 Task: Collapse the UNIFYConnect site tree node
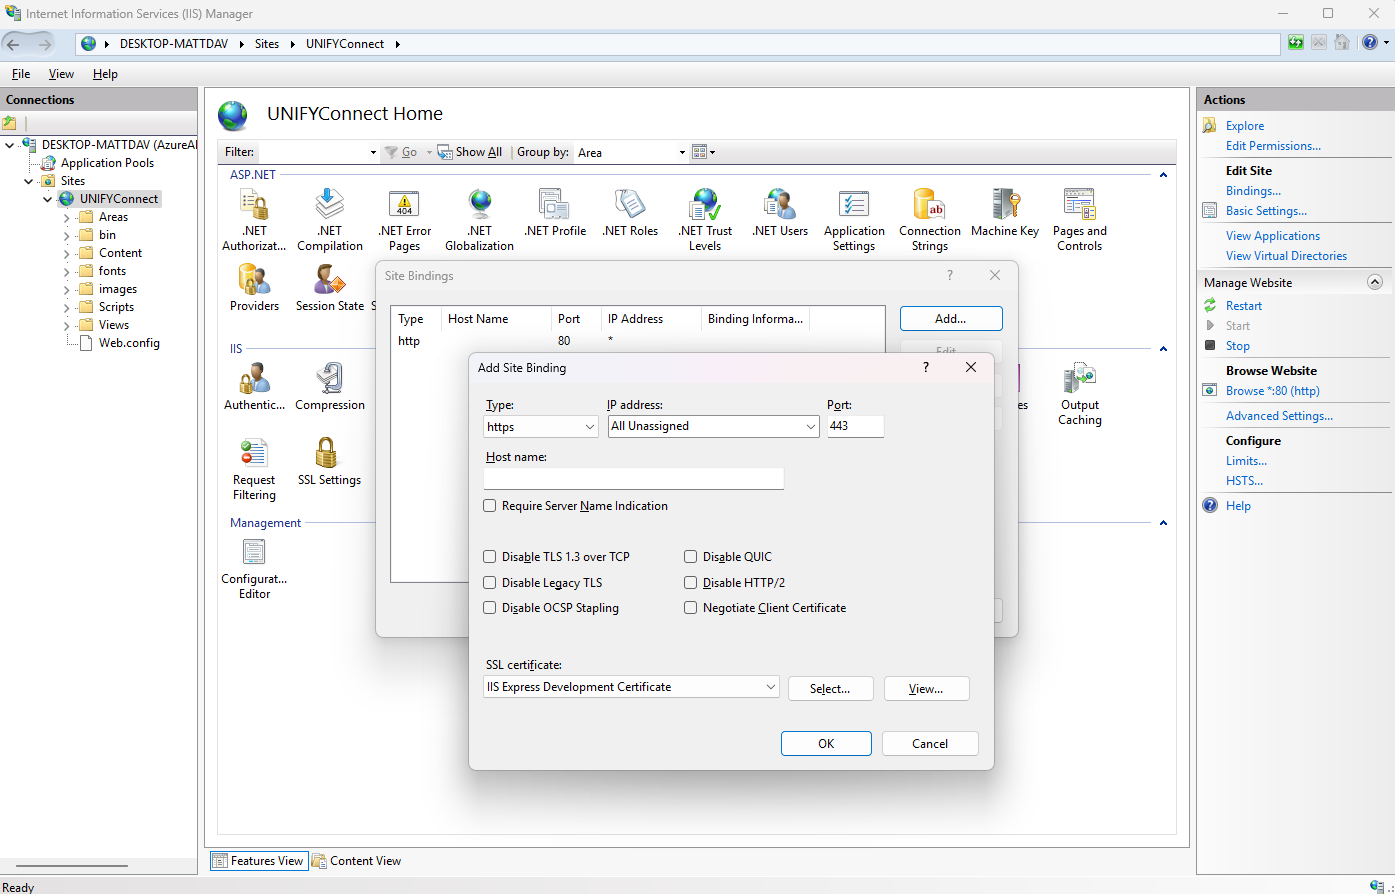[48, 199]
